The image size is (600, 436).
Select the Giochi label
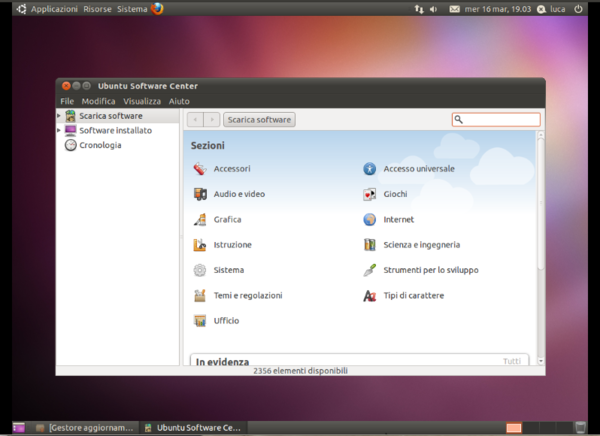point(395,194)
